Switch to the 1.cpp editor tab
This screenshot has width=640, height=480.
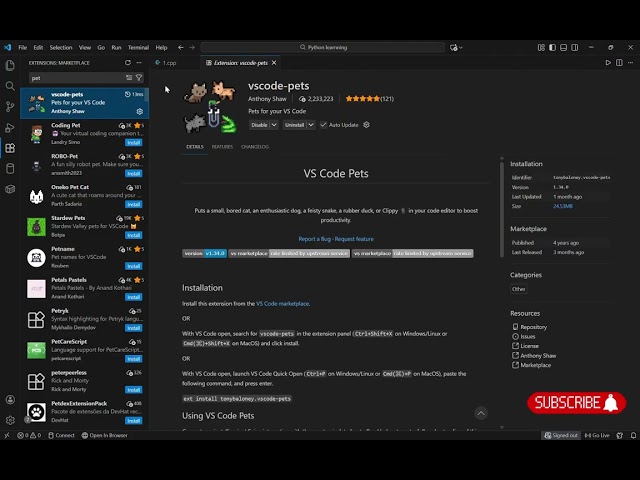point(170,63)
